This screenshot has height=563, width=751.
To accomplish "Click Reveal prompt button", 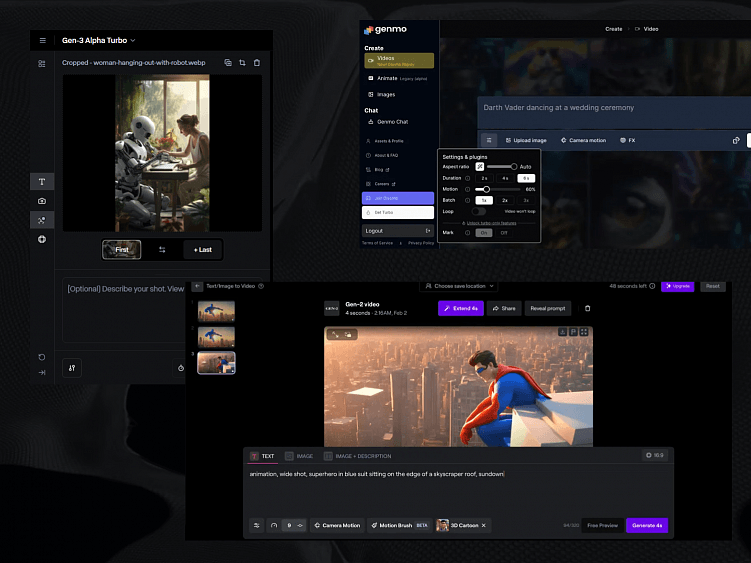I will [548, 309].
